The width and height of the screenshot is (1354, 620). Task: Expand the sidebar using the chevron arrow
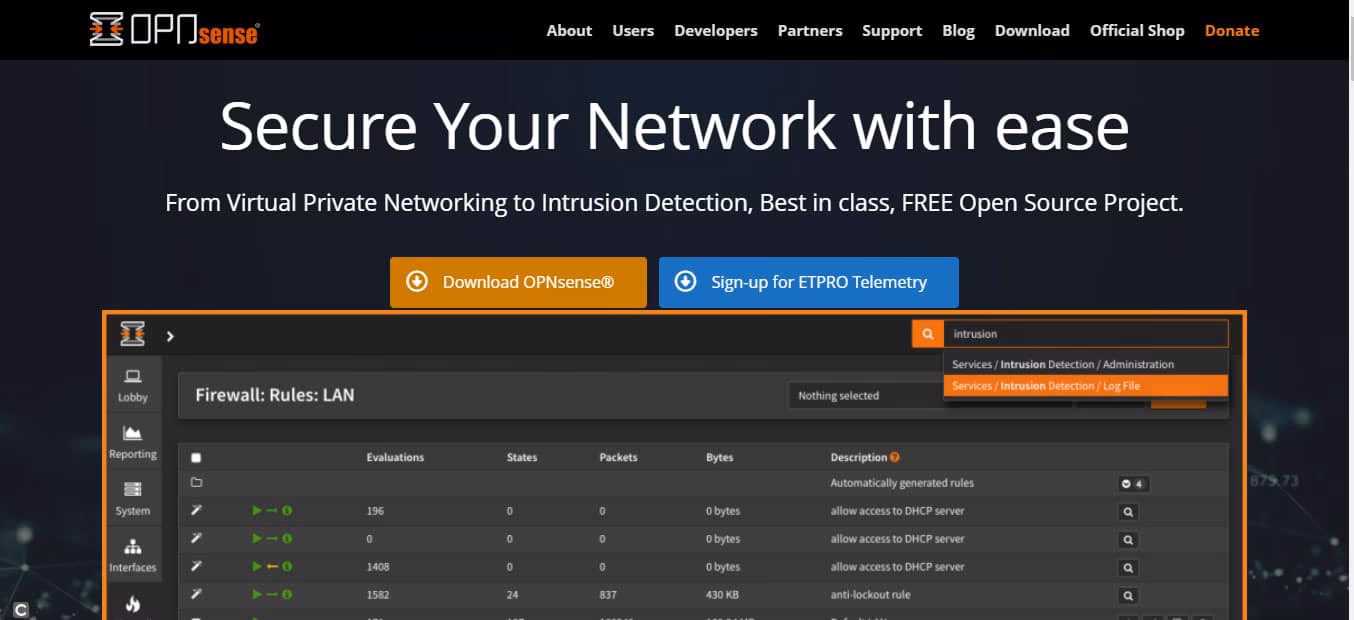170,336
